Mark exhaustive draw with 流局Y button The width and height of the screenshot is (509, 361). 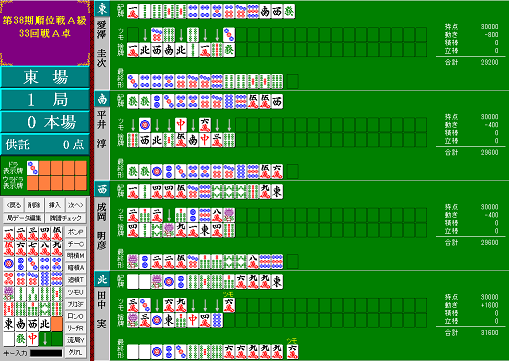click(x=76, y=340)
